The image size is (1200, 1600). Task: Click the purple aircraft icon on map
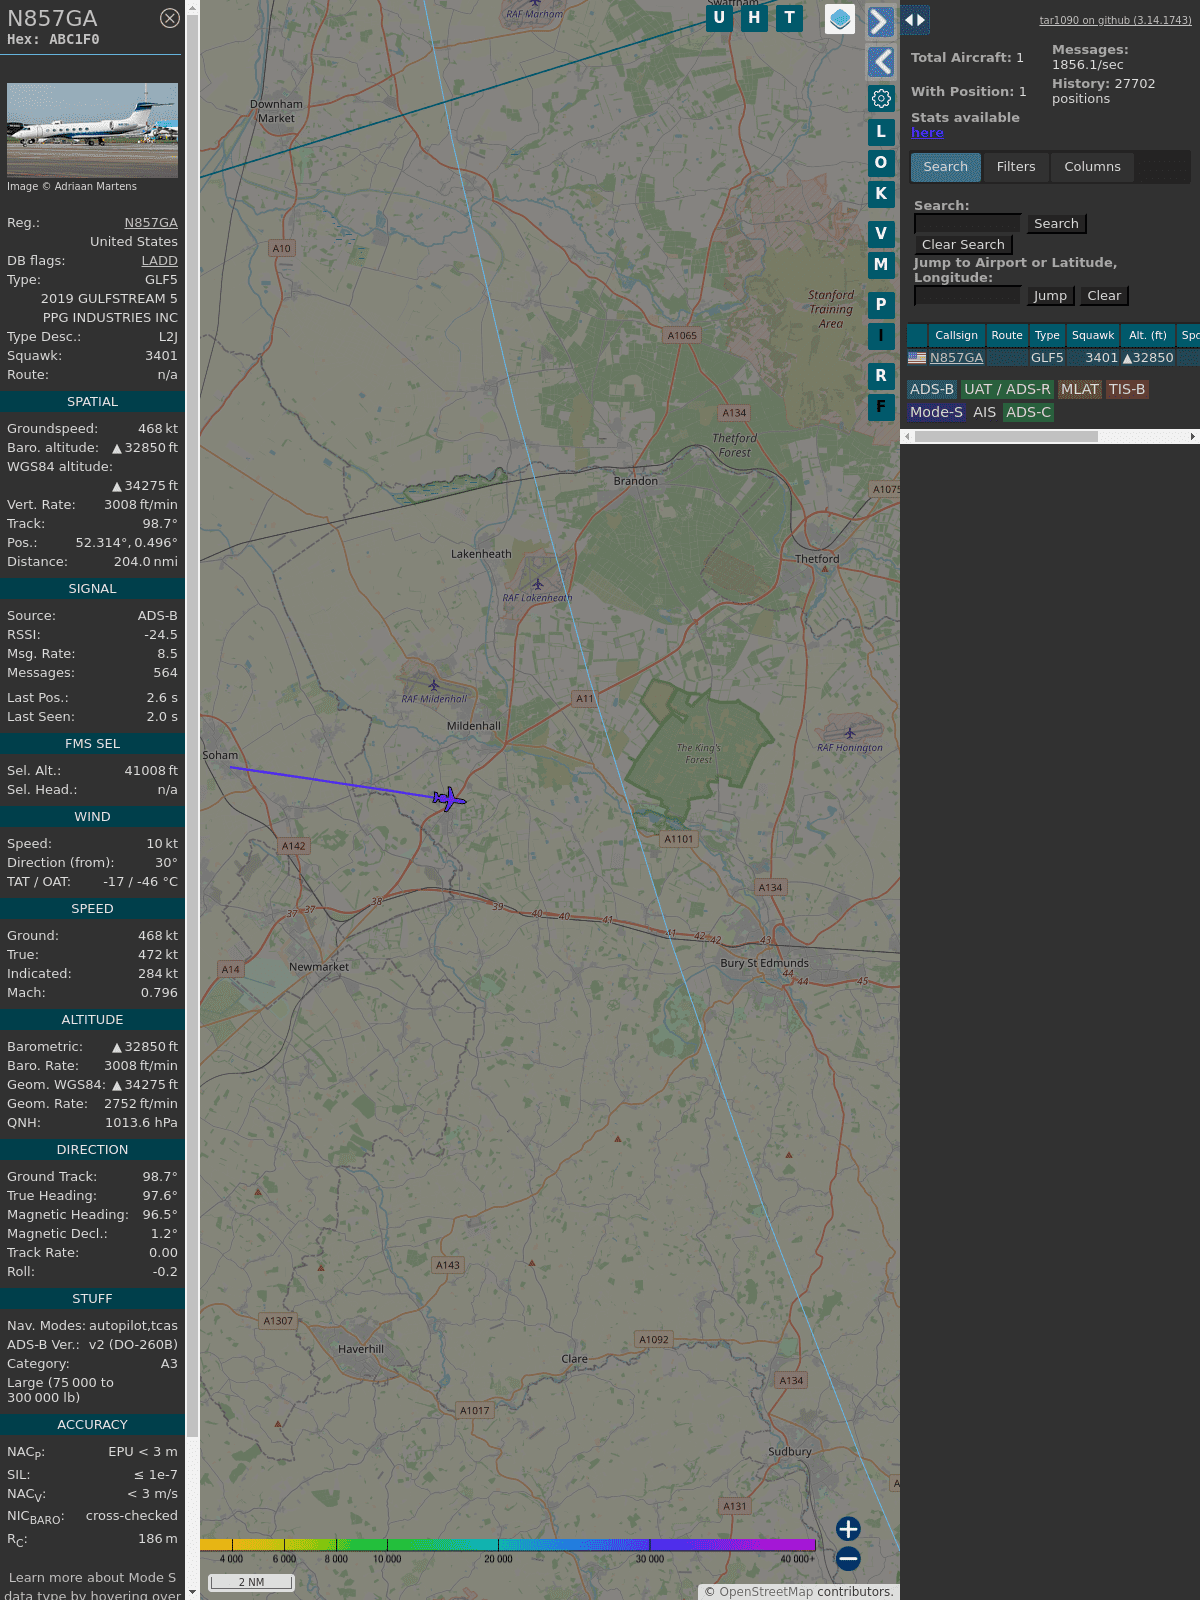coord(449,798)
